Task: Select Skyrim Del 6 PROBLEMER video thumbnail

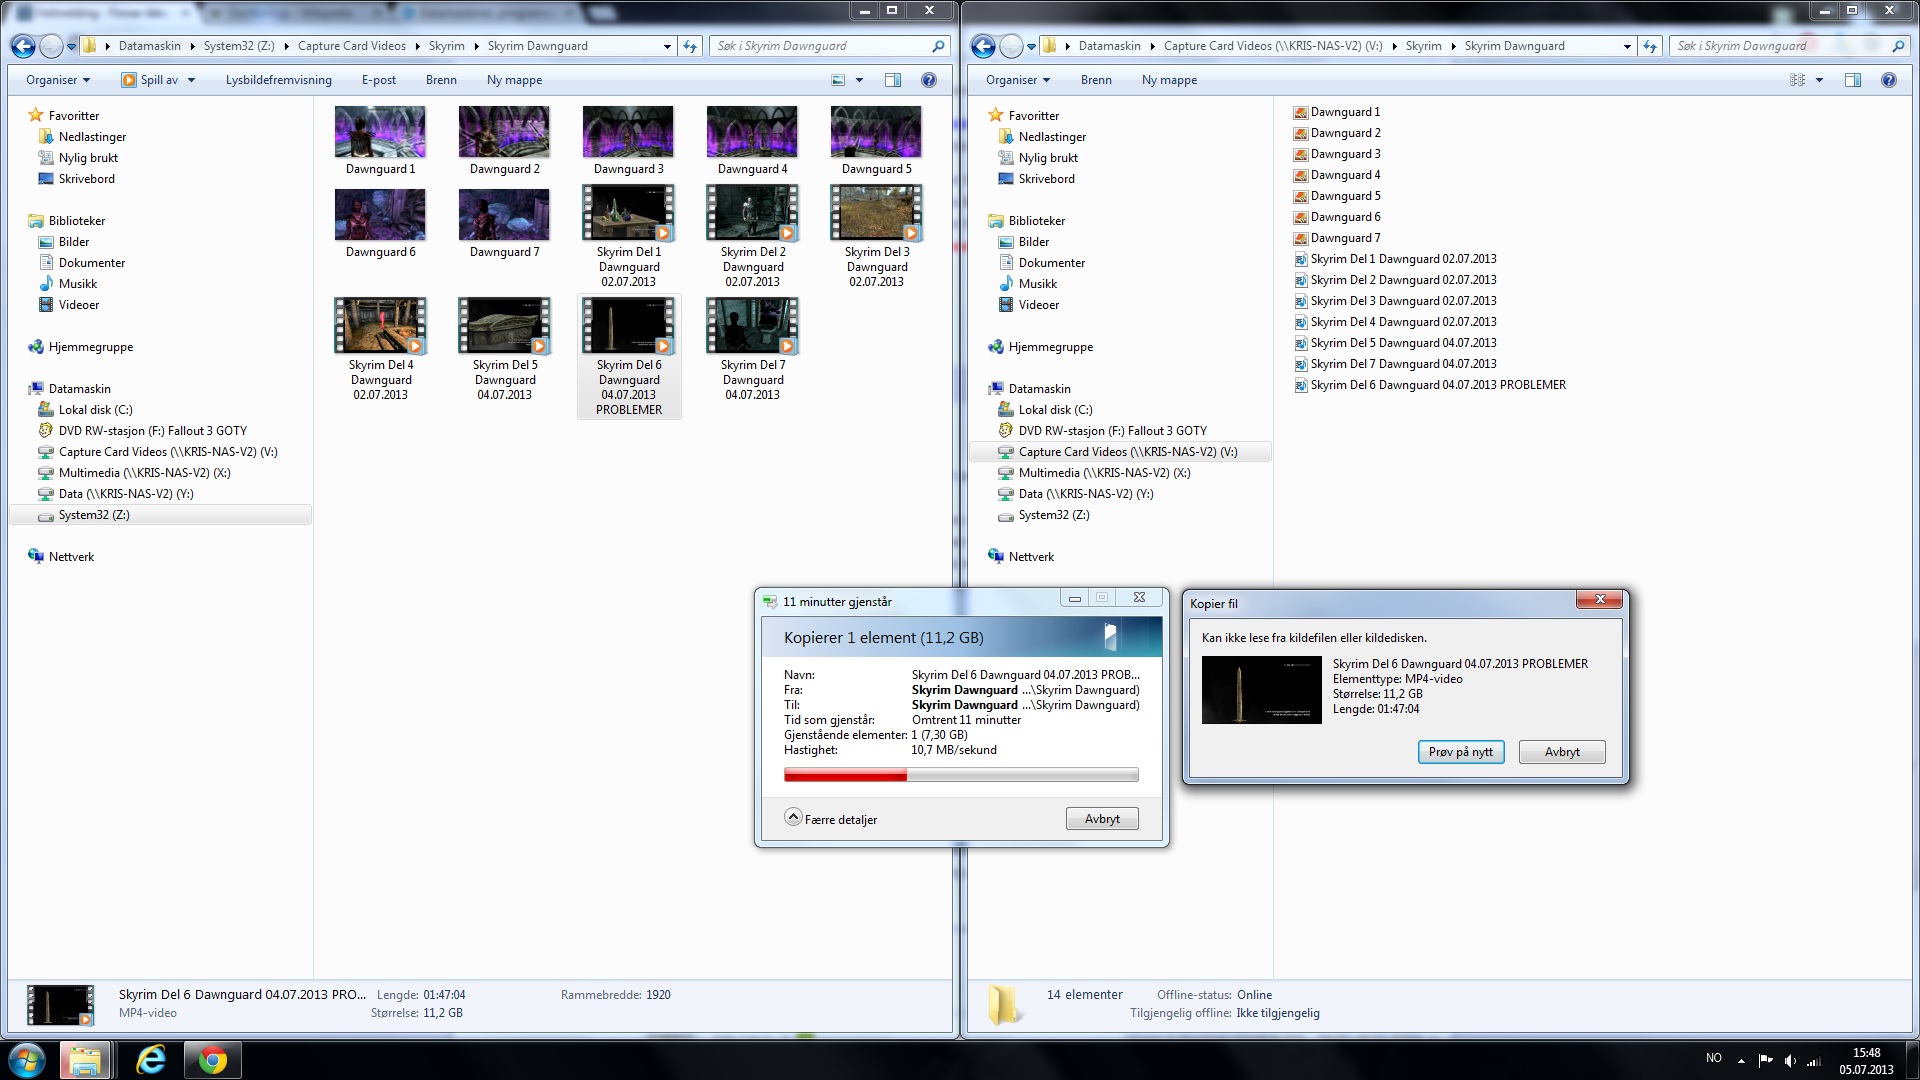Action: point(628,326)
